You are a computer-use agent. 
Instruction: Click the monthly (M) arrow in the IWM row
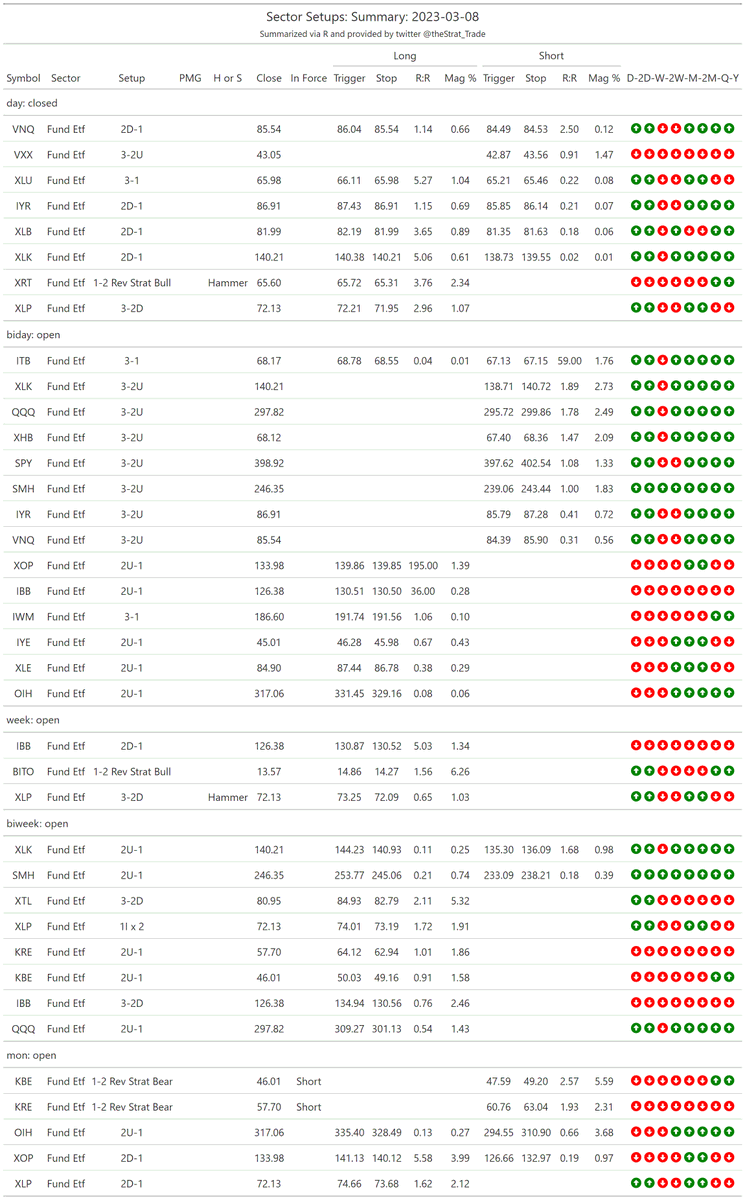tap(689, 617)
